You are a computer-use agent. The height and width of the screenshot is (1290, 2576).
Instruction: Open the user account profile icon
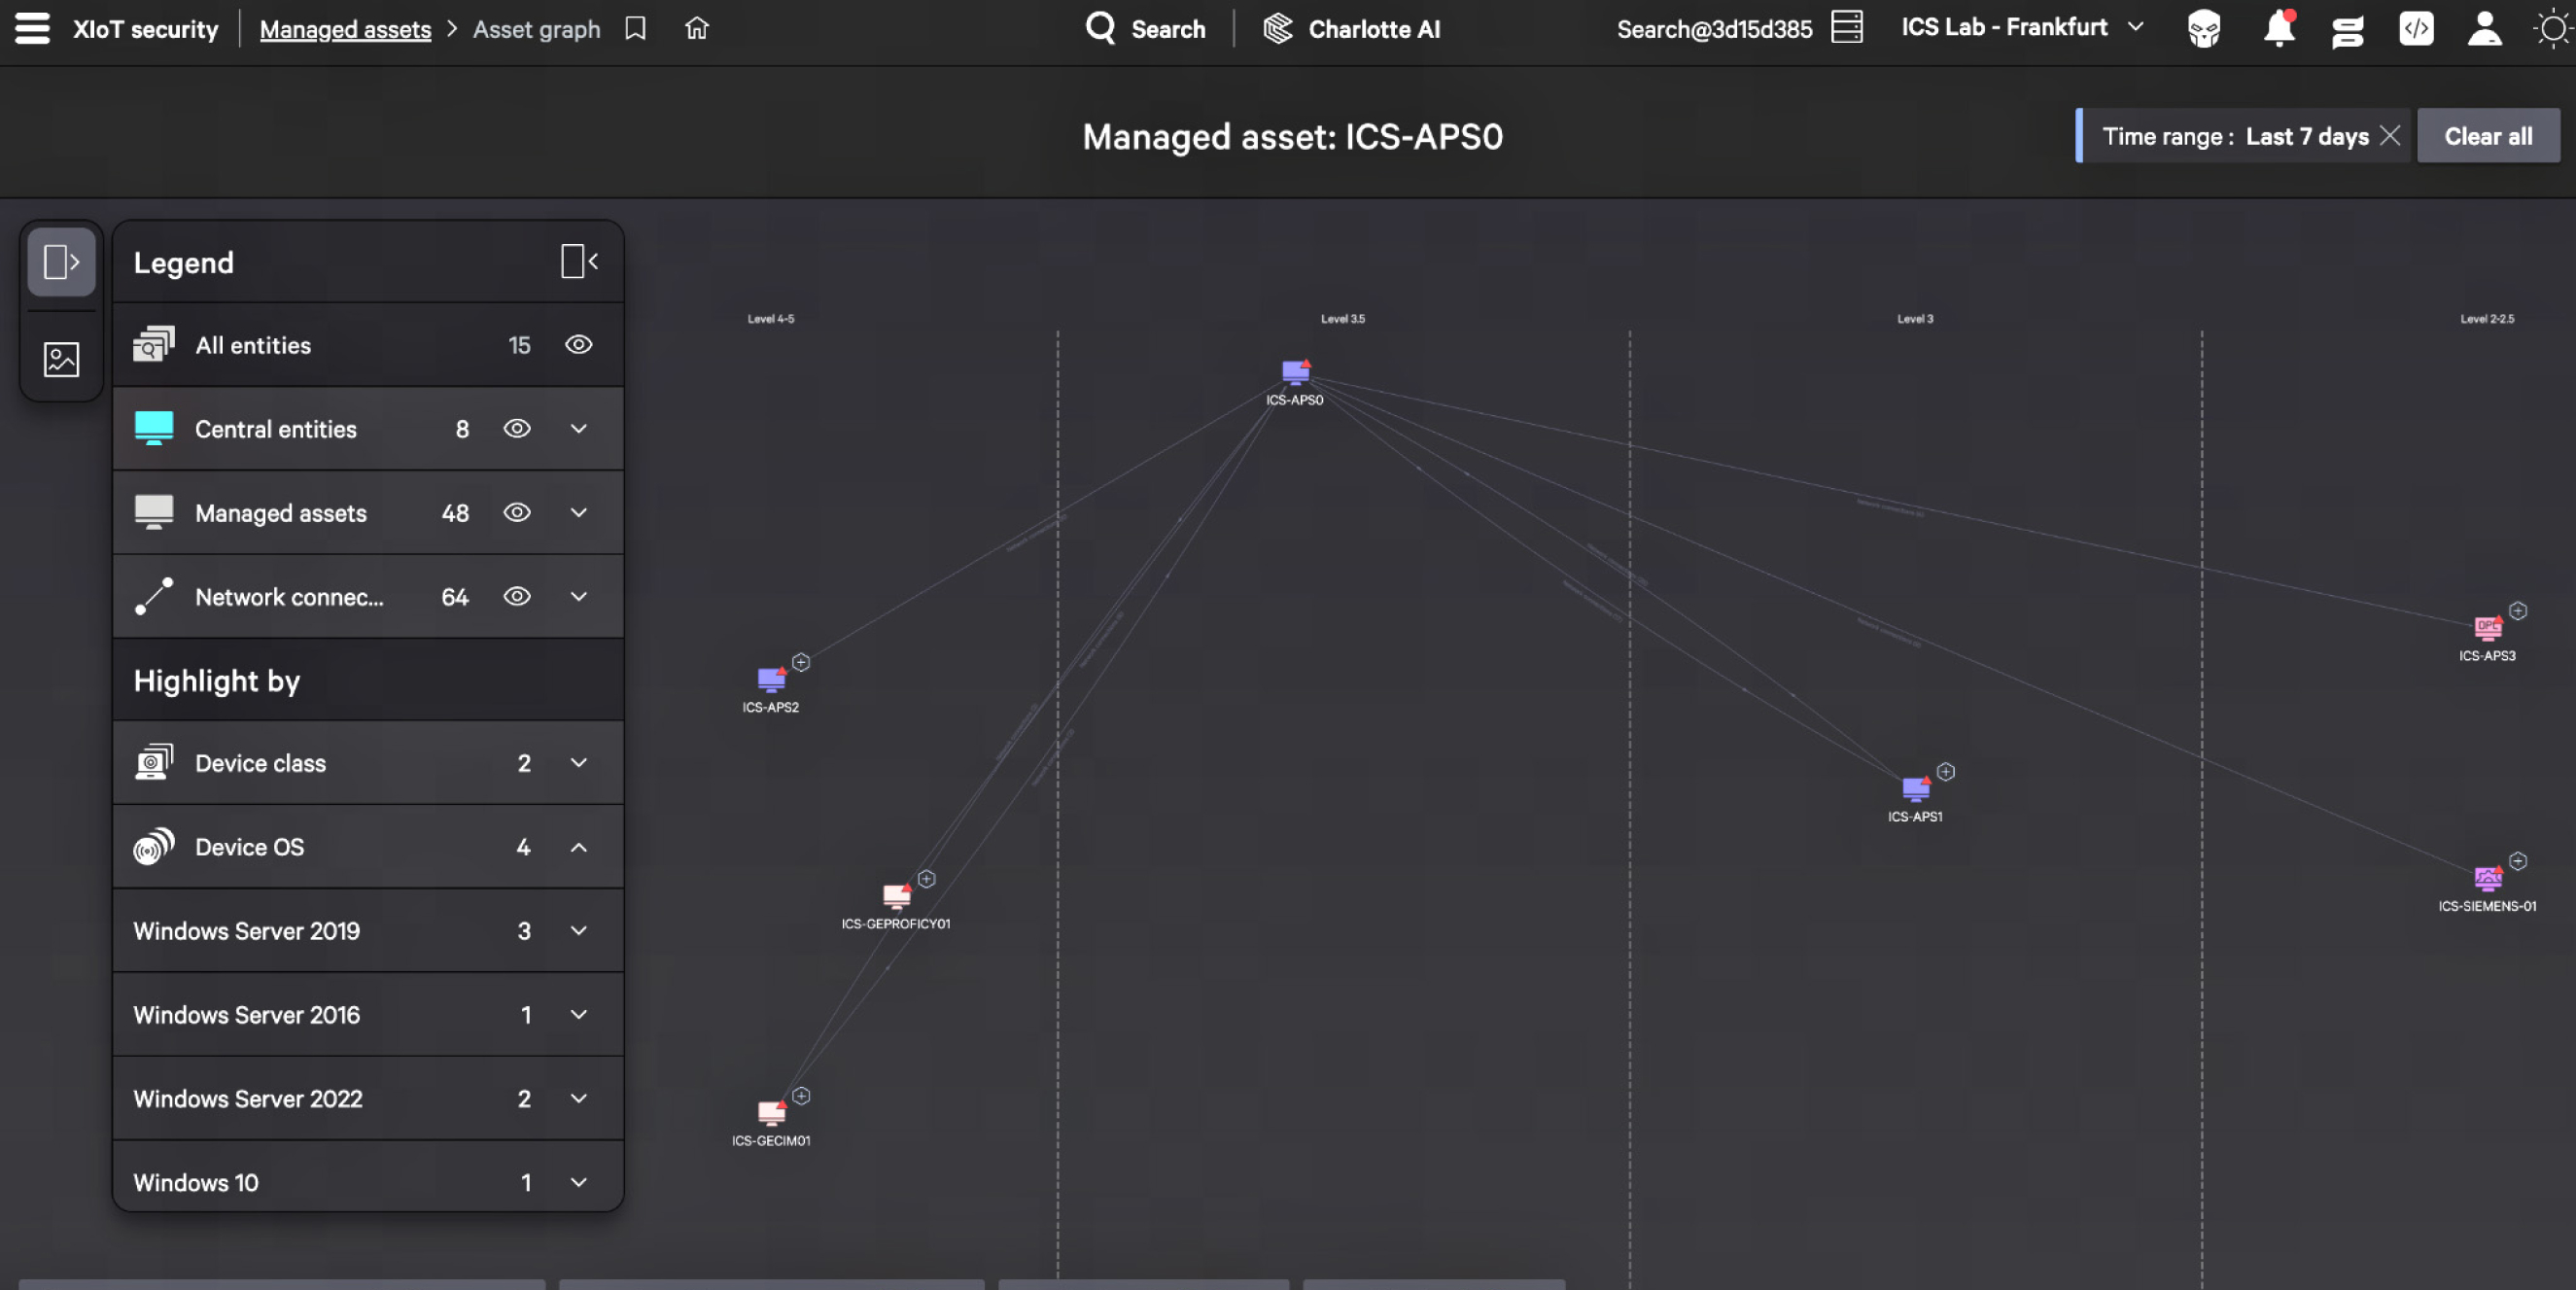coord(2484,28)
